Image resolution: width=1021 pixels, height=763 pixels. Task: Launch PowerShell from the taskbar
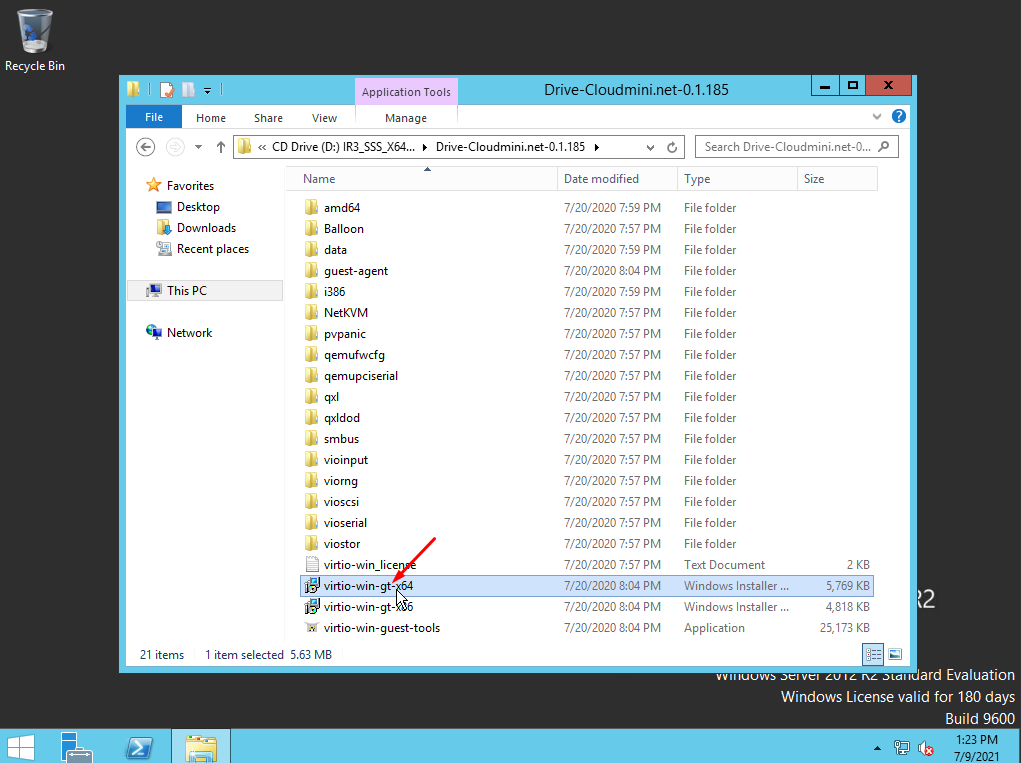(139, 747)
